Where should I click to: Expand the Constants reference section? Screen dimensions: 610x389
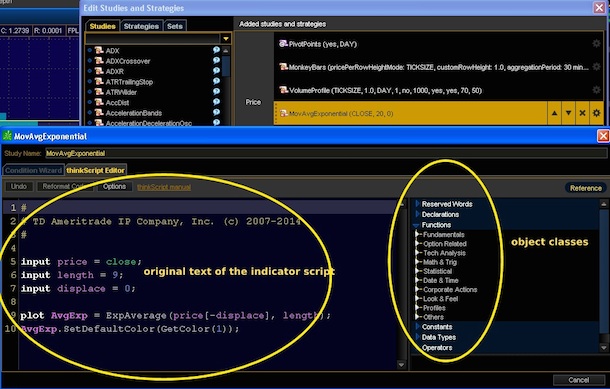417,326
